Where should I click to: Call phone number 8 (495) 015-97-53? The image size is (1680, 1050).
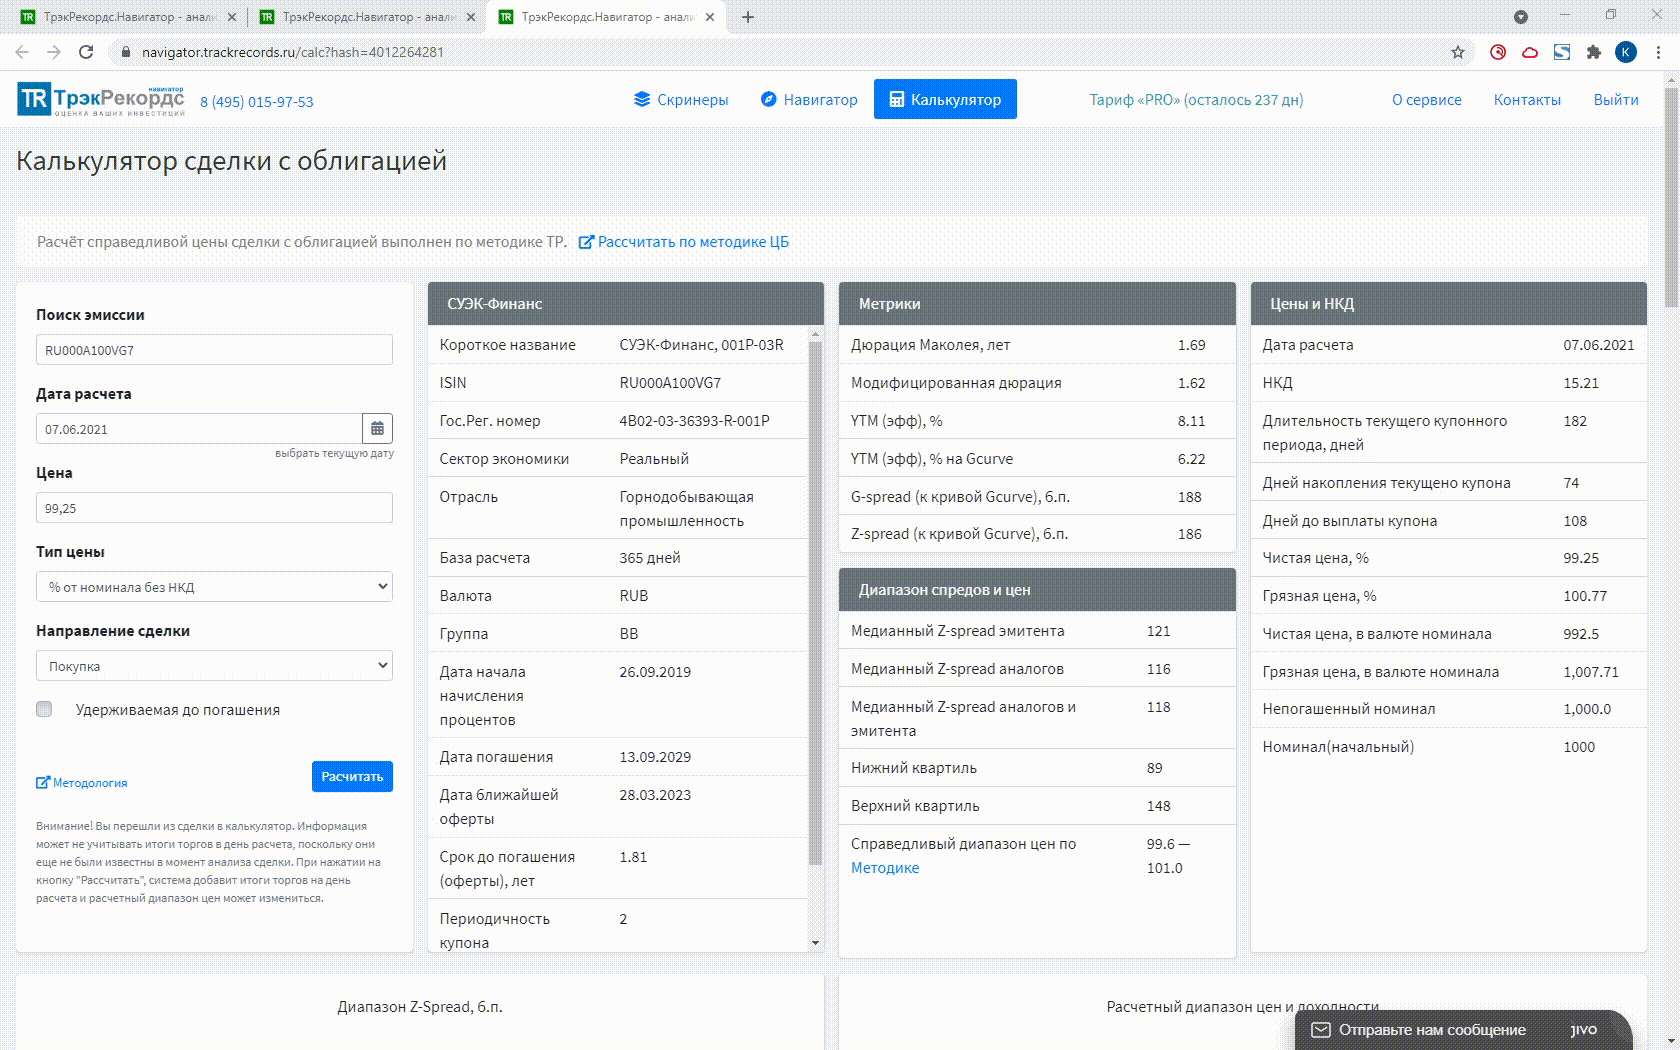[x=257, y=102]
